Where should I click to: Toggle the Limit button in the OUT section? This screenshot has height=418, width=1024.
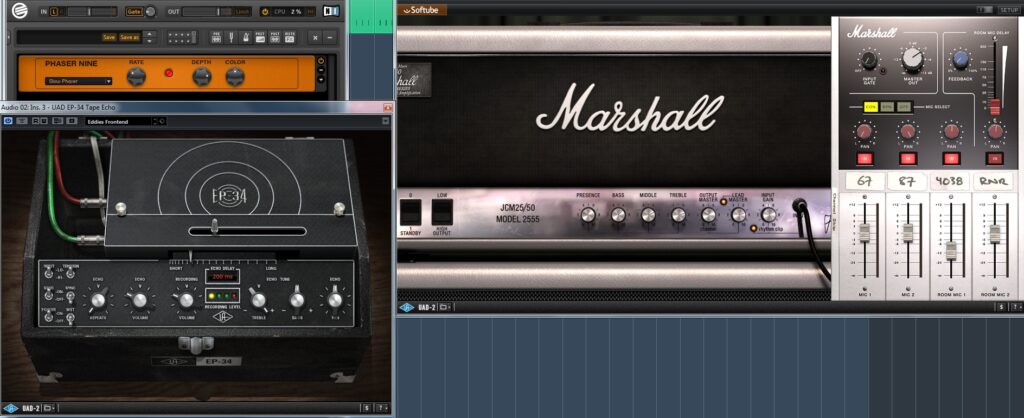pyautogui.click(x=242, y=12)
